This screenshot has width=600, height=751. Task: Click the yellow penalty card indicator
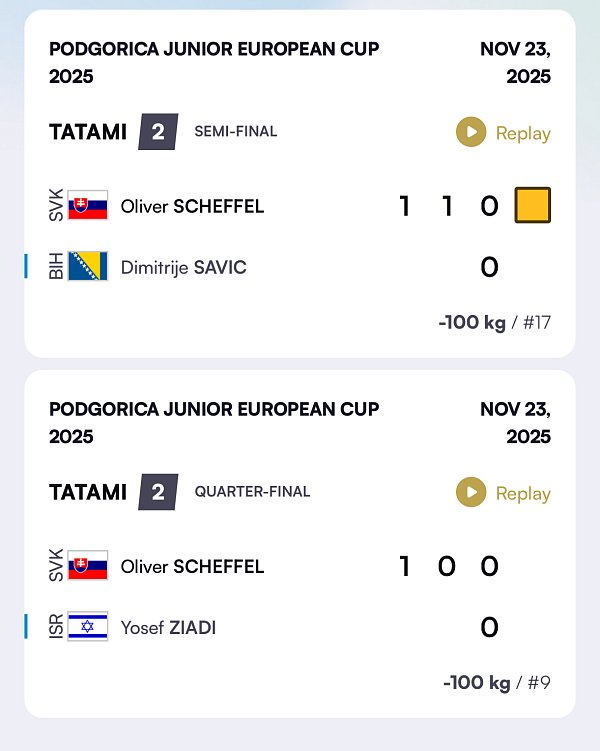[533, 206]
